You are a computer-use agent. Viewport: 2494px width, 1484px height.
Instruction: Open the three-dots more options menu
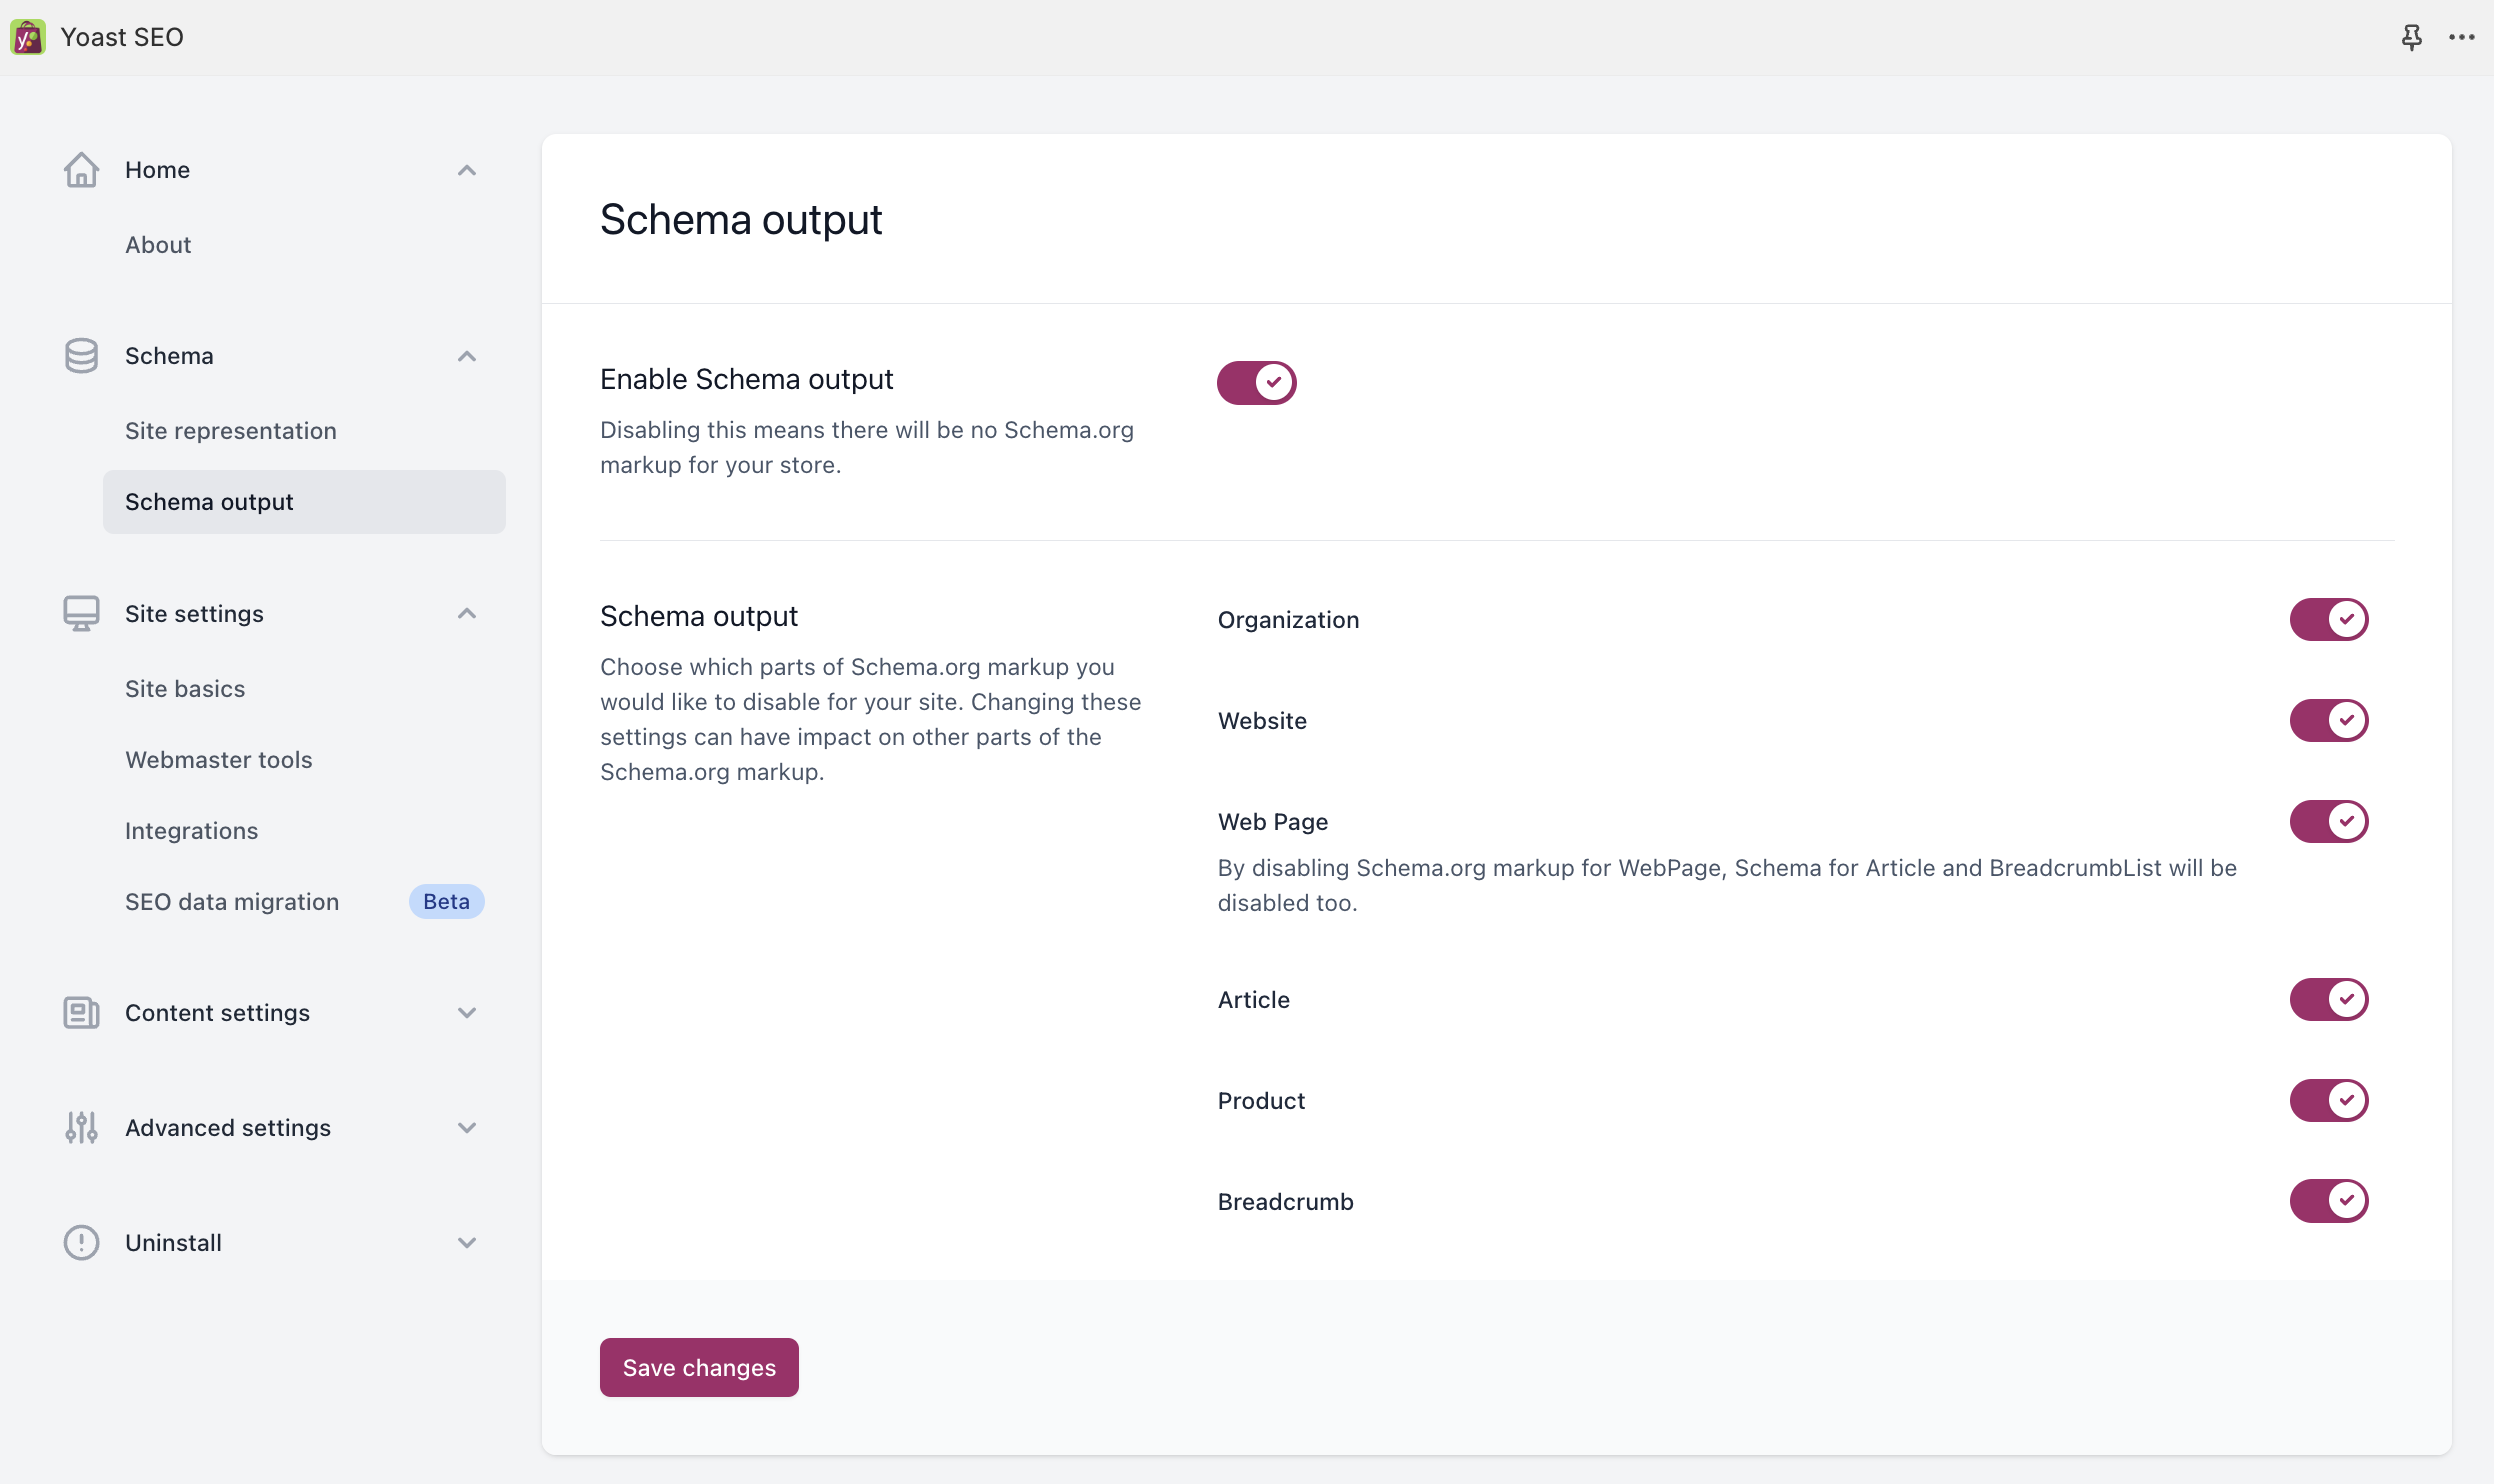(x=2461, y=37)
